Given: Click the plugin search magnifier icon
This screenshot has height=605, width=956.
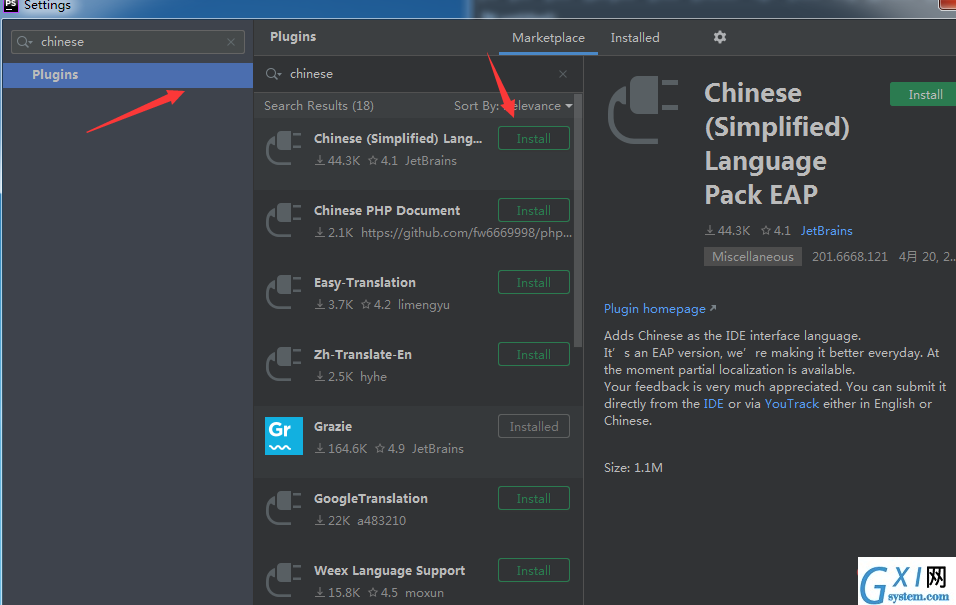Looking at the screenshot, I should (x=273, y=74).
